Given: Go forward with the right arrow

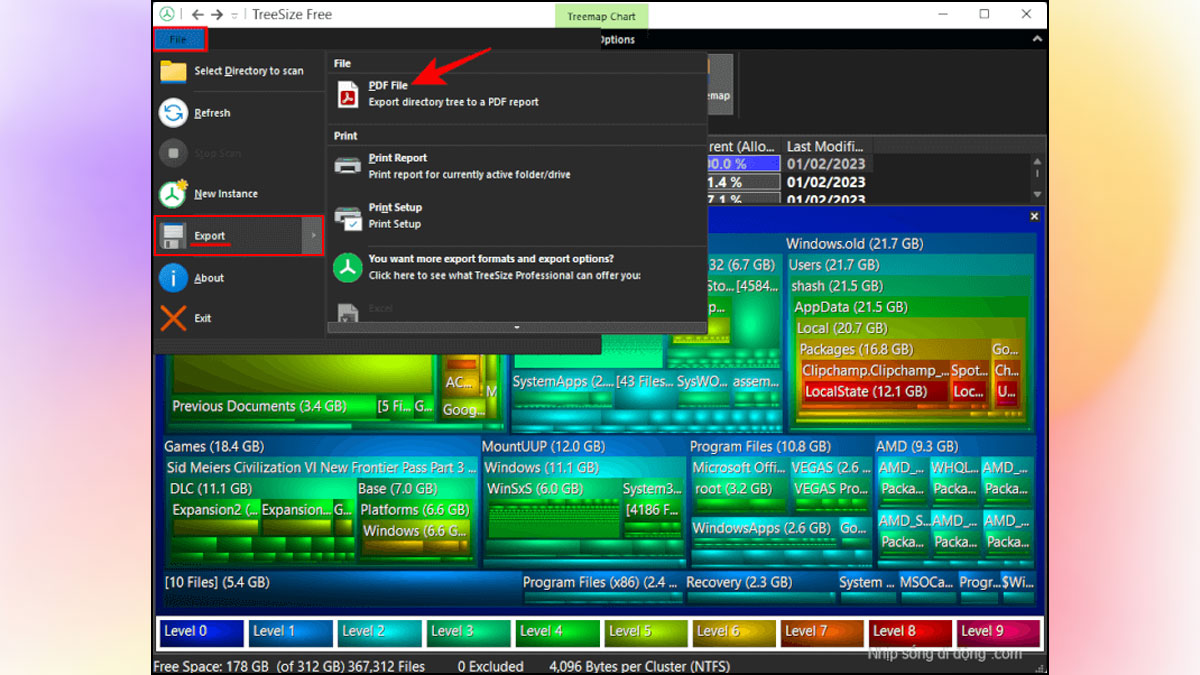Looking at the screenshot, I should 218,15.
